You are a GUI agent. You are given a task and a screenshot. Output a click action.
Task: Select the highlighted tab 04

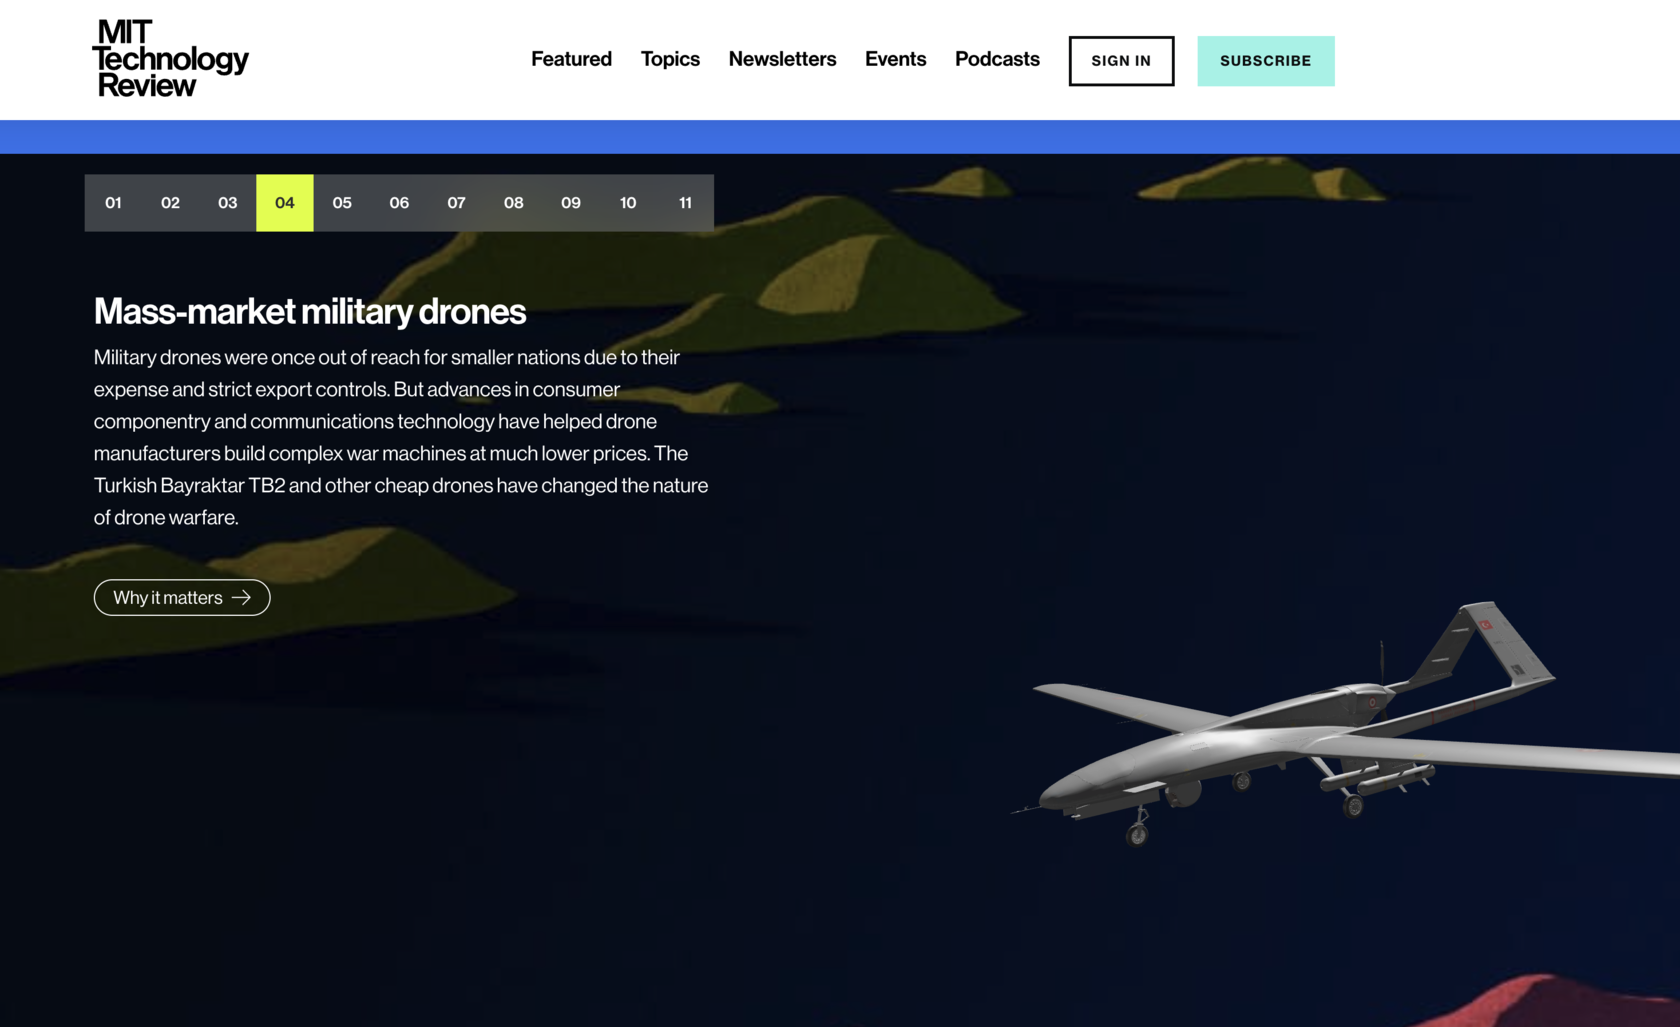[x=285, y=203]
